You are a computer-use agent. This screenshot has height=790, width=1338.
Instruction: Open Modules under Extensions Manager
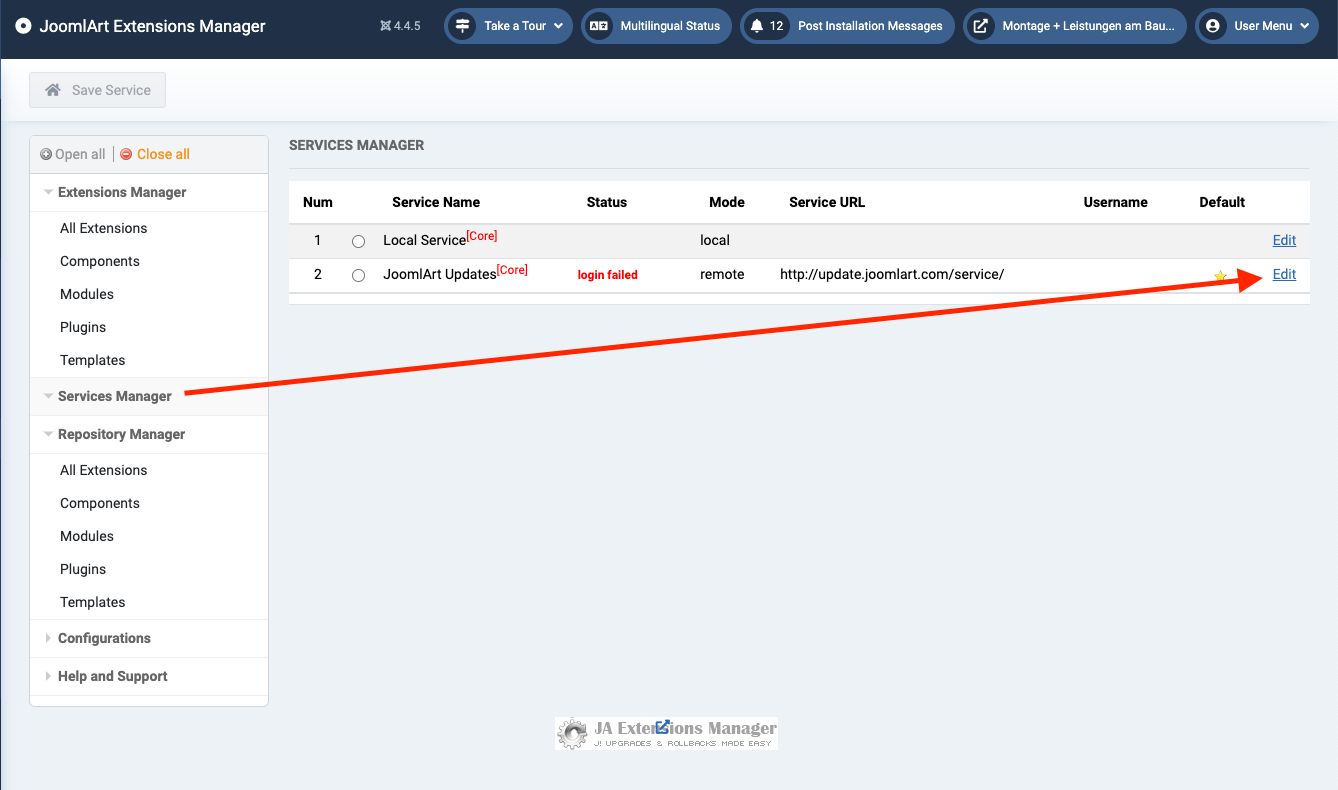tap(87, 294)
